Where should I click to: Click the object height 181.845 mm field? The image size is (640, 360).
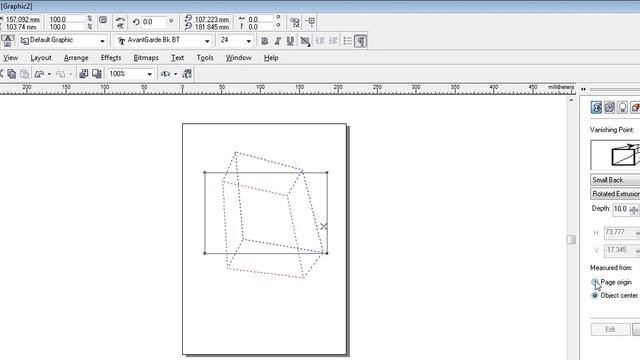point(211,27)
